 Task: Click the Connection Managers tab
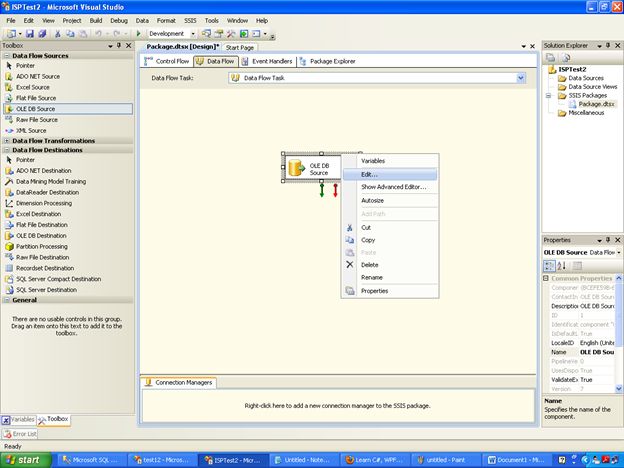coord(179,383)
